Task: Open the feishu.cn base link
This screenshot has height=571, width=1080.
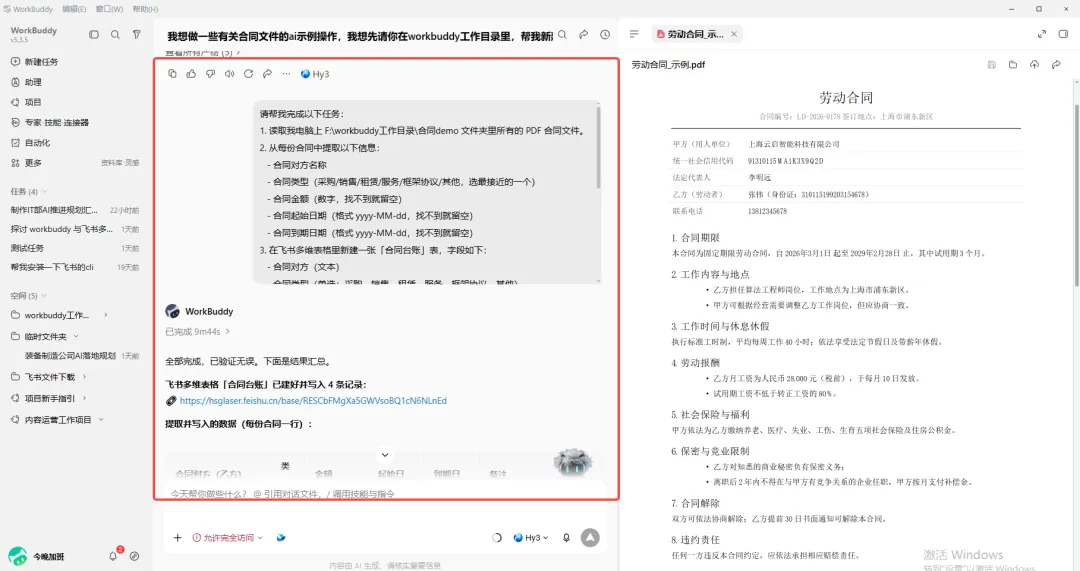Action: (313, 401)
